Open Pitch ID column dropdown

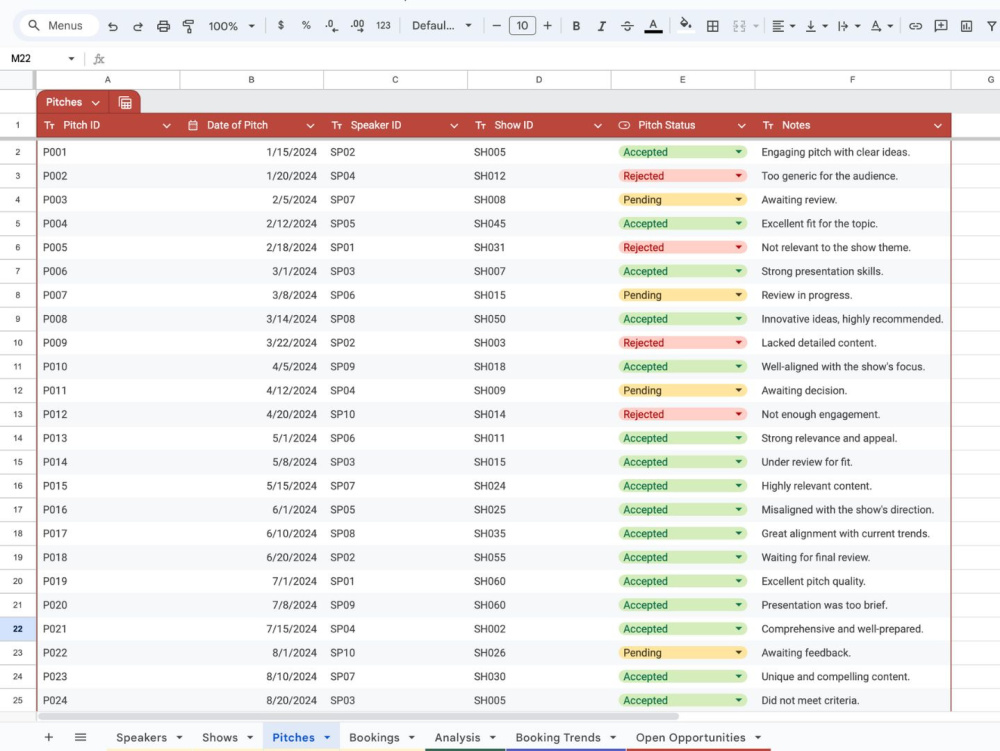[x=166, y=126]
